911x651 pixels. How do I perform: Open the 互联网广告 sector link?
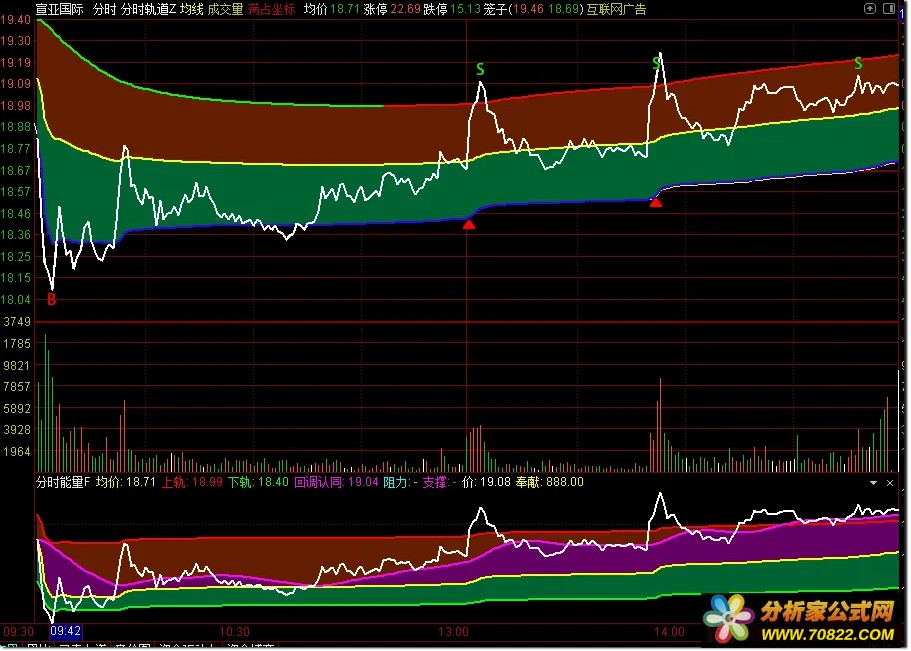[616, 9]
